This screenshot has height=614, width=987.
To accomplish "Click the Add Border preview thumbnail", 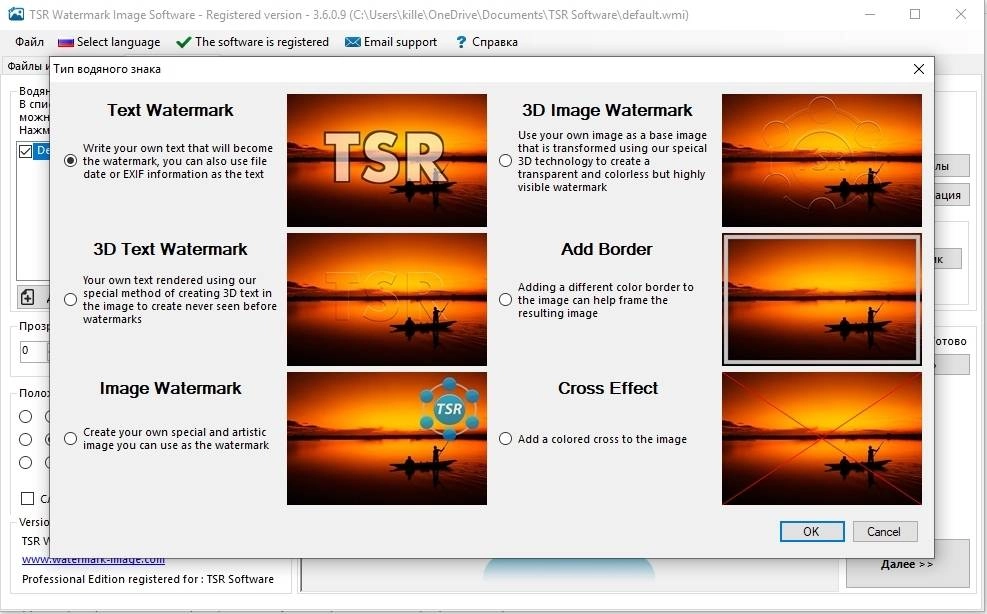I will tap(821, 300).
